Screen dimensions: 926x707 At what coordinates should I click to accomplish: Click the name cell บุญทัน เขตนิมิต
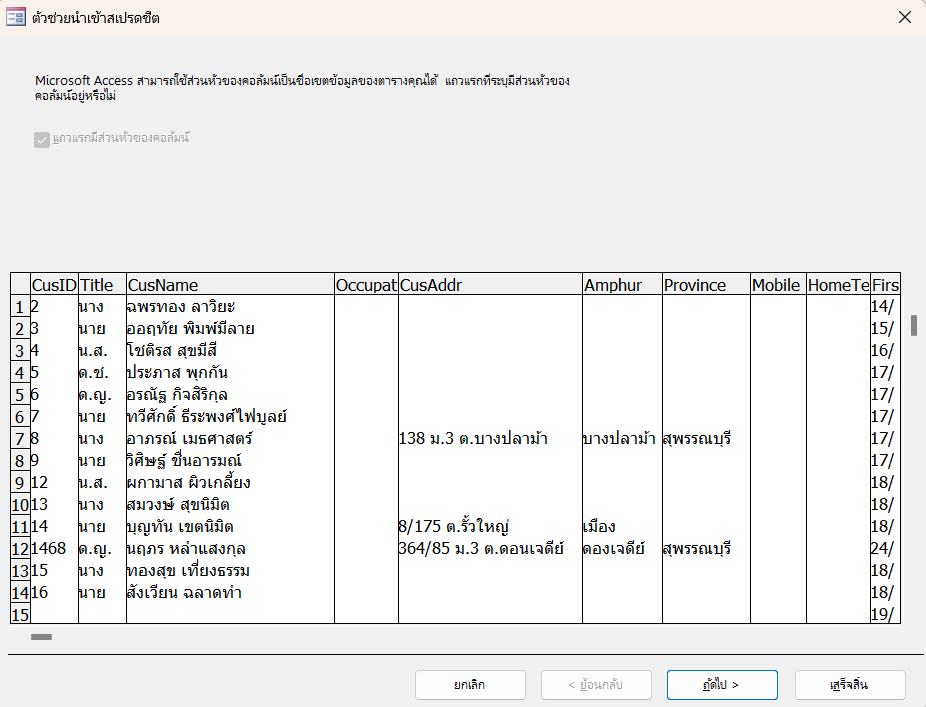point(181,526)
